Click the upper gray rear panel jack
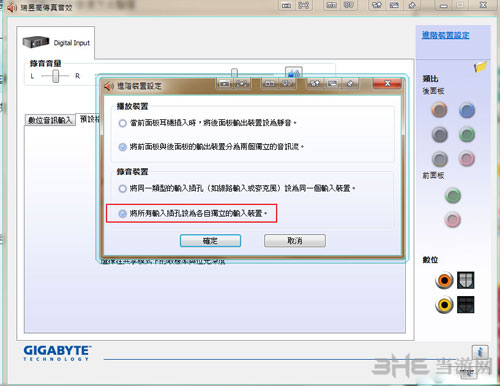This screenshot has width=500, height=386. coord(440,135)
